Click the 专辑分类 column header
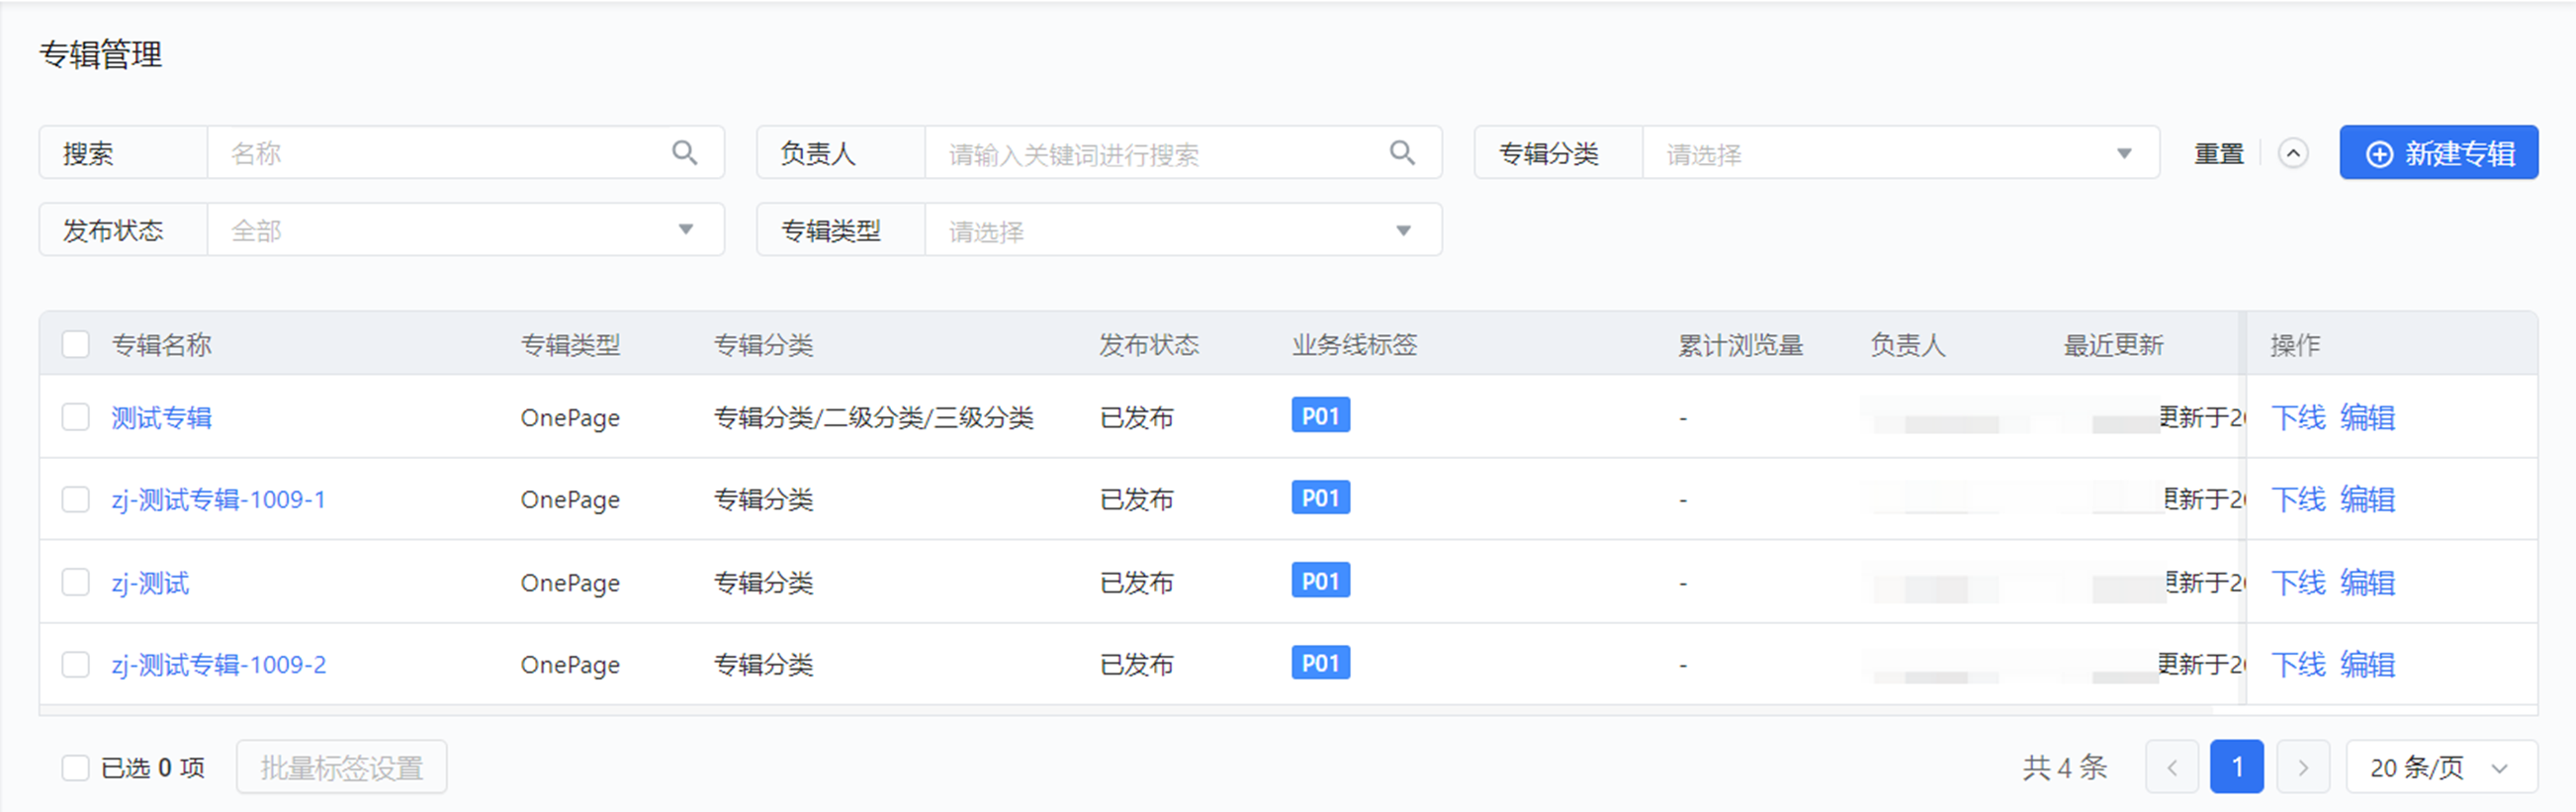The height and width of the screenshot is (812, 2576). (x=764, y=345)
